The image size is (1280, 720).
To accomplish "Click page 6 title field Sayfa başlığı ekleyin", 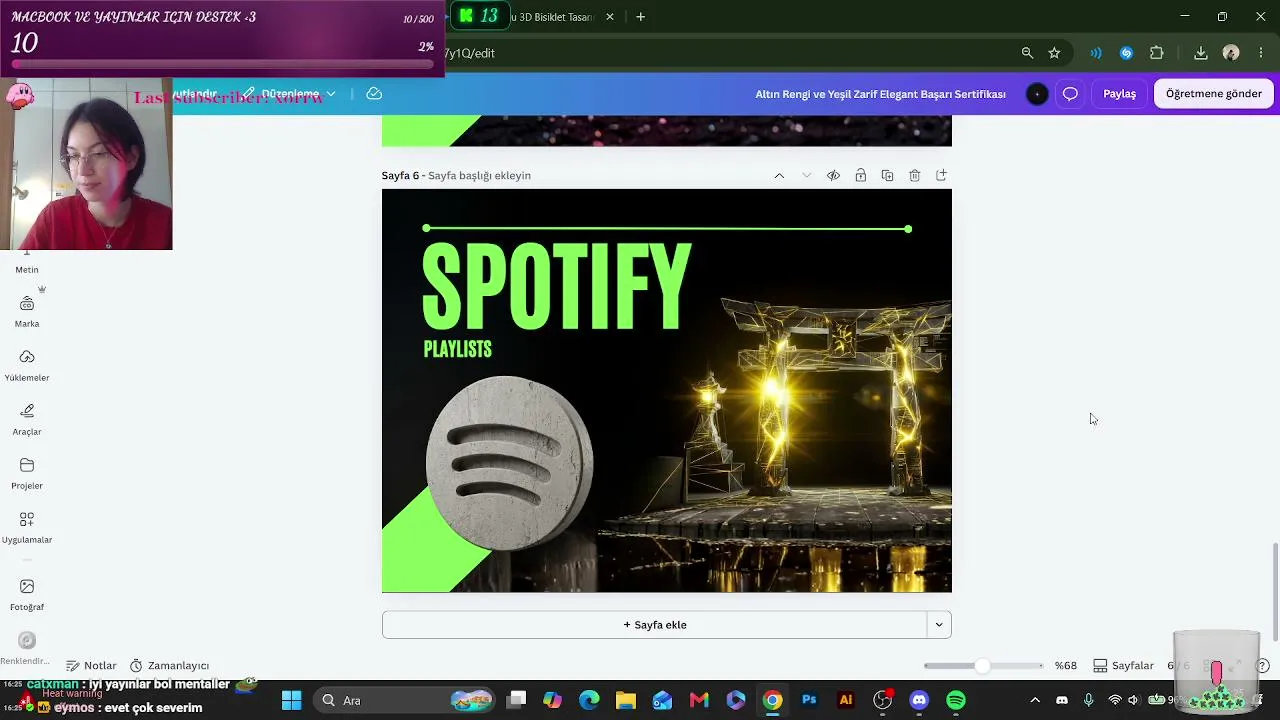I will tap(479, 176).
